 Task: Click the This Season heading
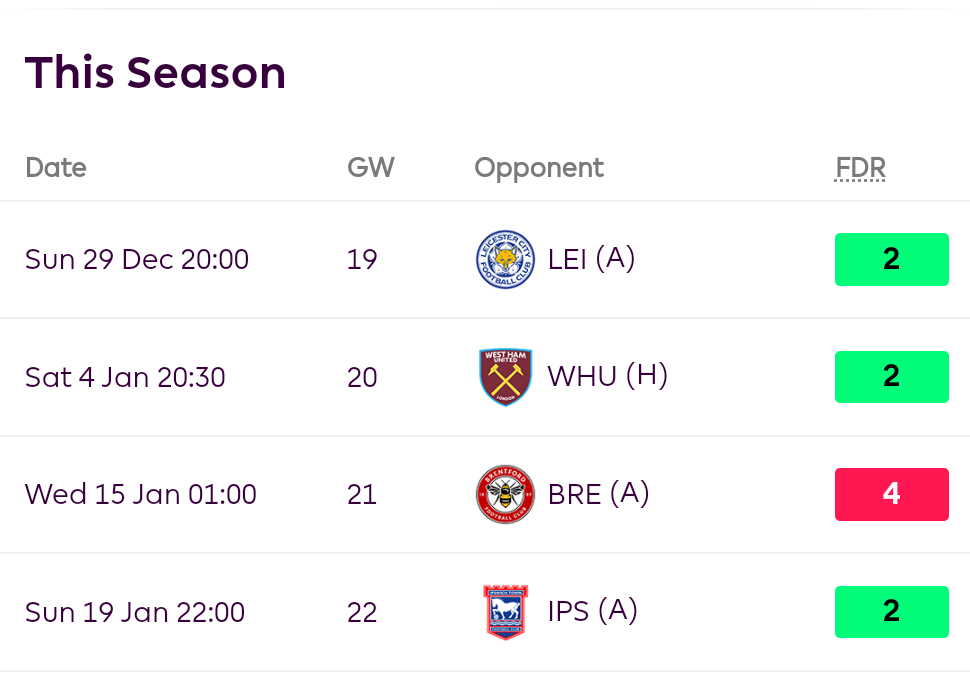point(155,73)
